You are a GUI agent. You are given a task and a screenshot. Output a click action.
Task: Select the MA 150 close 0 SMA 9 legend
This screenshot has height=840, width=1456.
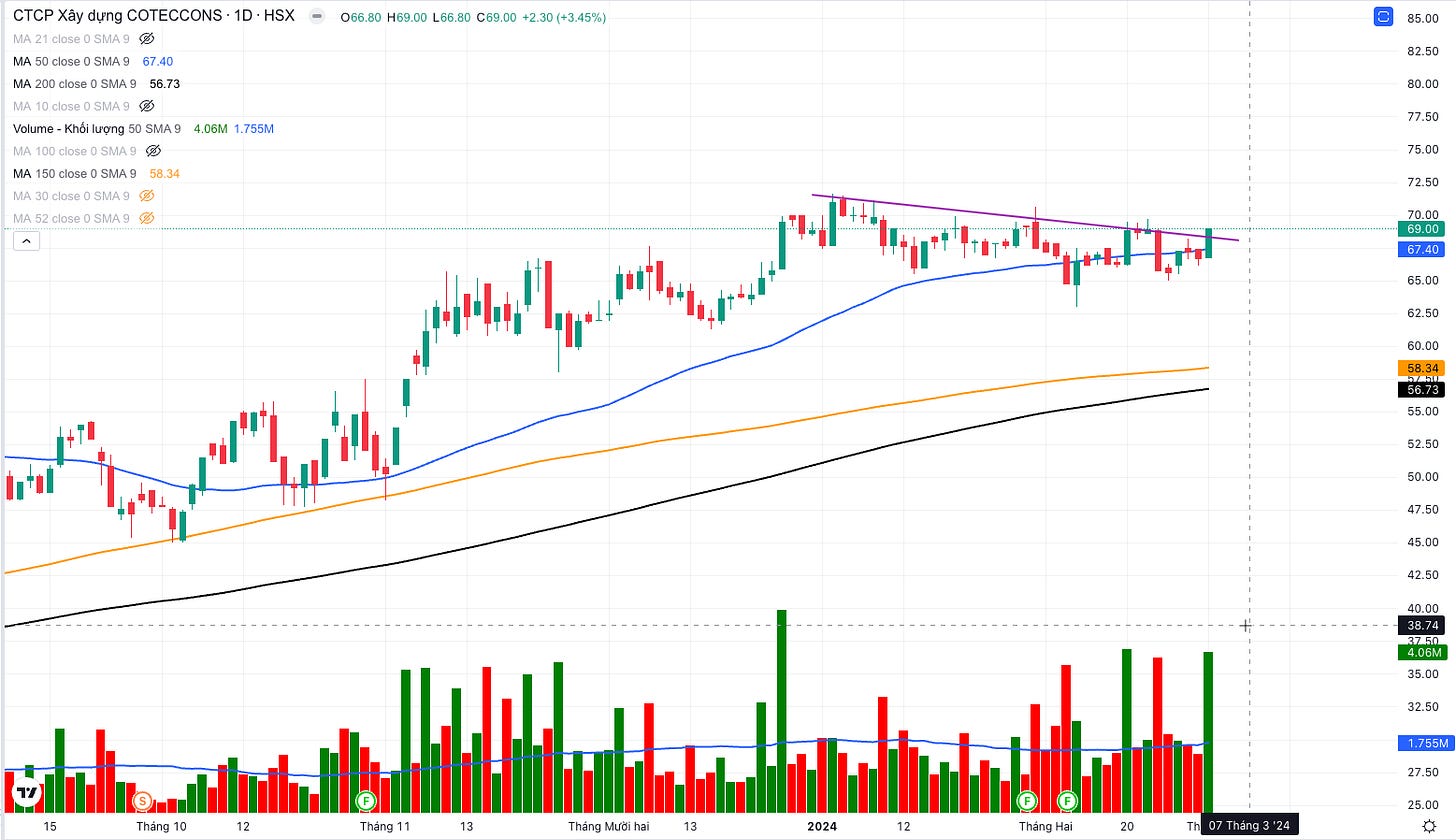click(75, 173)
